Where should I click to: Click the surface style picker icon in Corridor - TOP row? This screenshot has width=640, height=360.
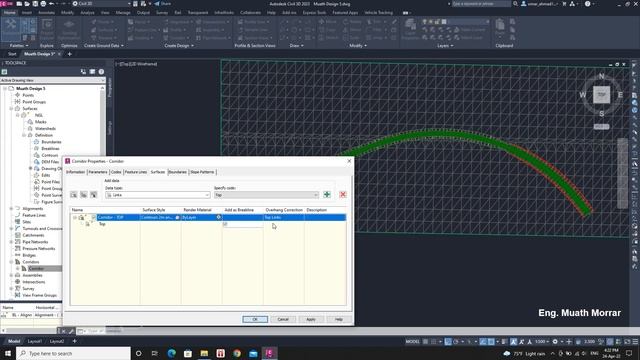pyautogui.click(x=178, y=218)
